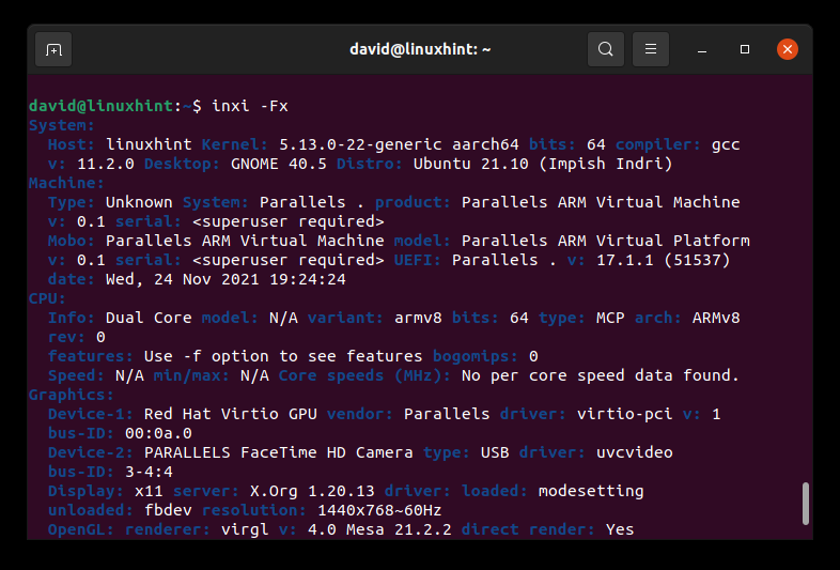
Task: Click the command text 'inxi -Fx'
Action: pos(250,106)
